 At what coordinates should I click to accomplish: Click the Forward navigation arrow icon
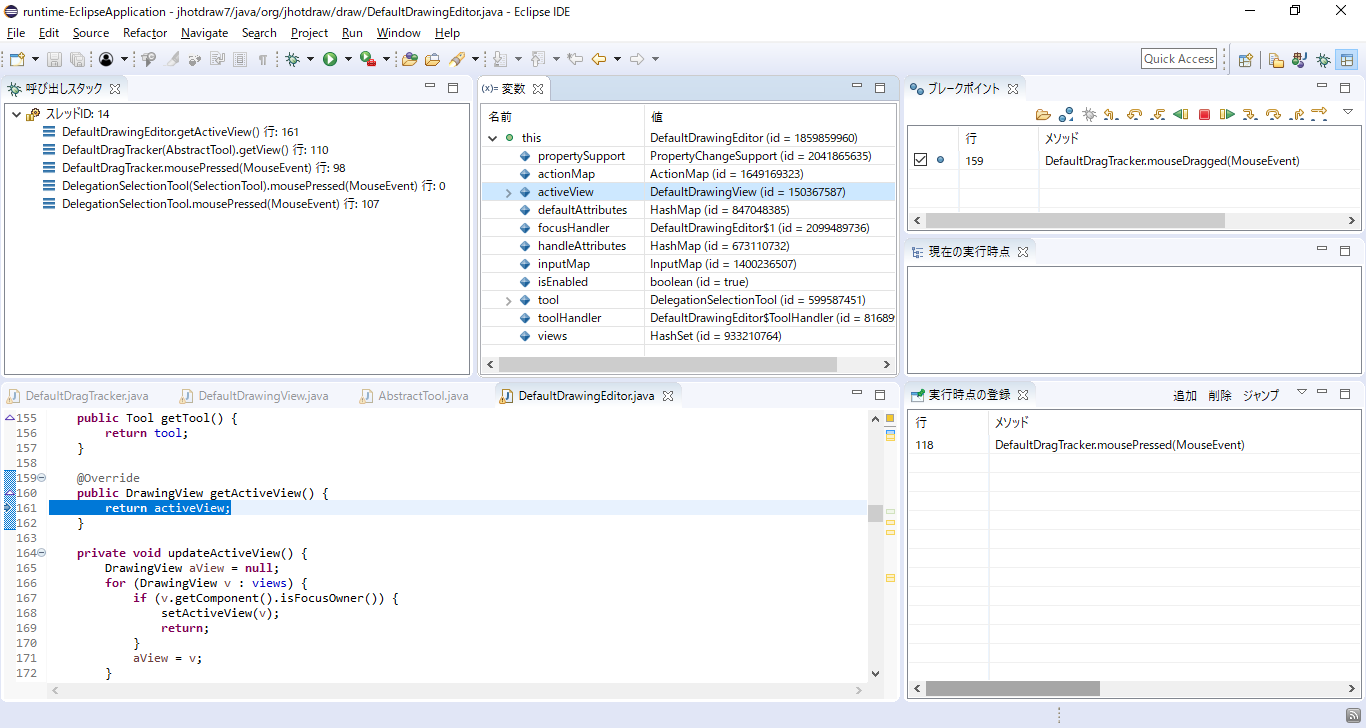(636, 59)
